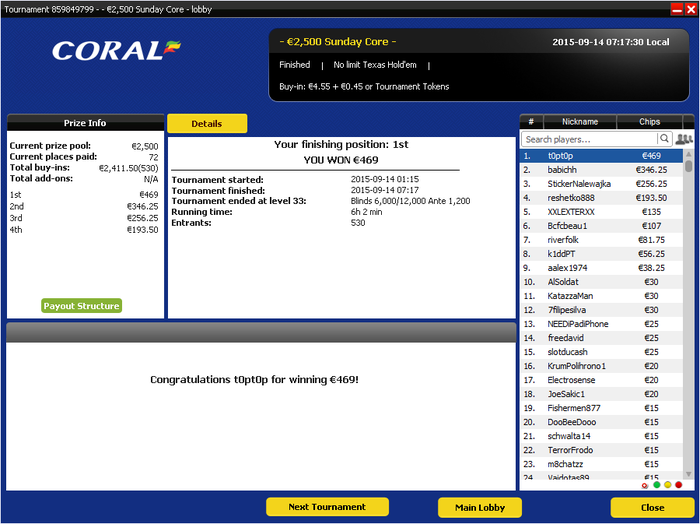Click player list scrollbar down arrow
The height and width of the screenshot is (524, 700).
[x=688, y=474]
